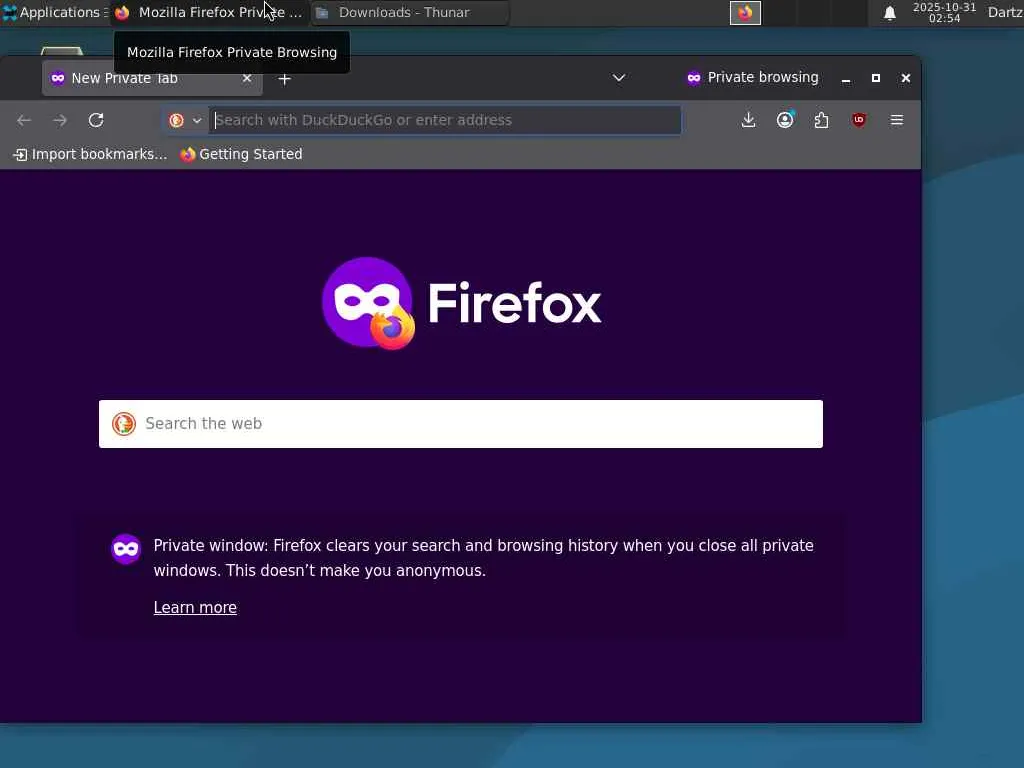Screen dimensions: 1024x768
Task: Click the date and time clock
Action: point(944,12)
